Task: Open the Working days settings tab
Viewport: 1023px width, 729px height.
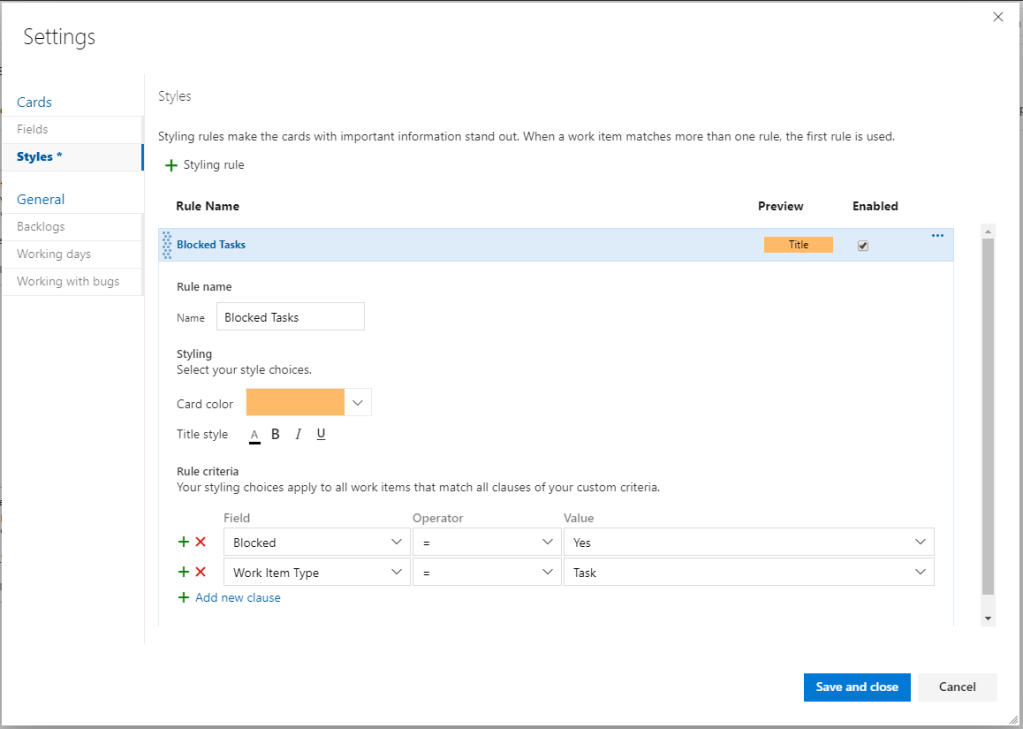Action: coord(54,254)
